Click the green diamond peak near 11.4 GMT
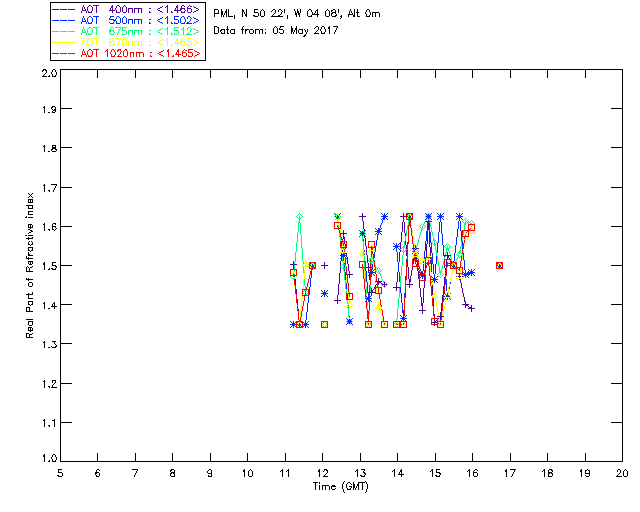Image resolution: width=640 pixels, height=512 pixels. pos(300,216)
